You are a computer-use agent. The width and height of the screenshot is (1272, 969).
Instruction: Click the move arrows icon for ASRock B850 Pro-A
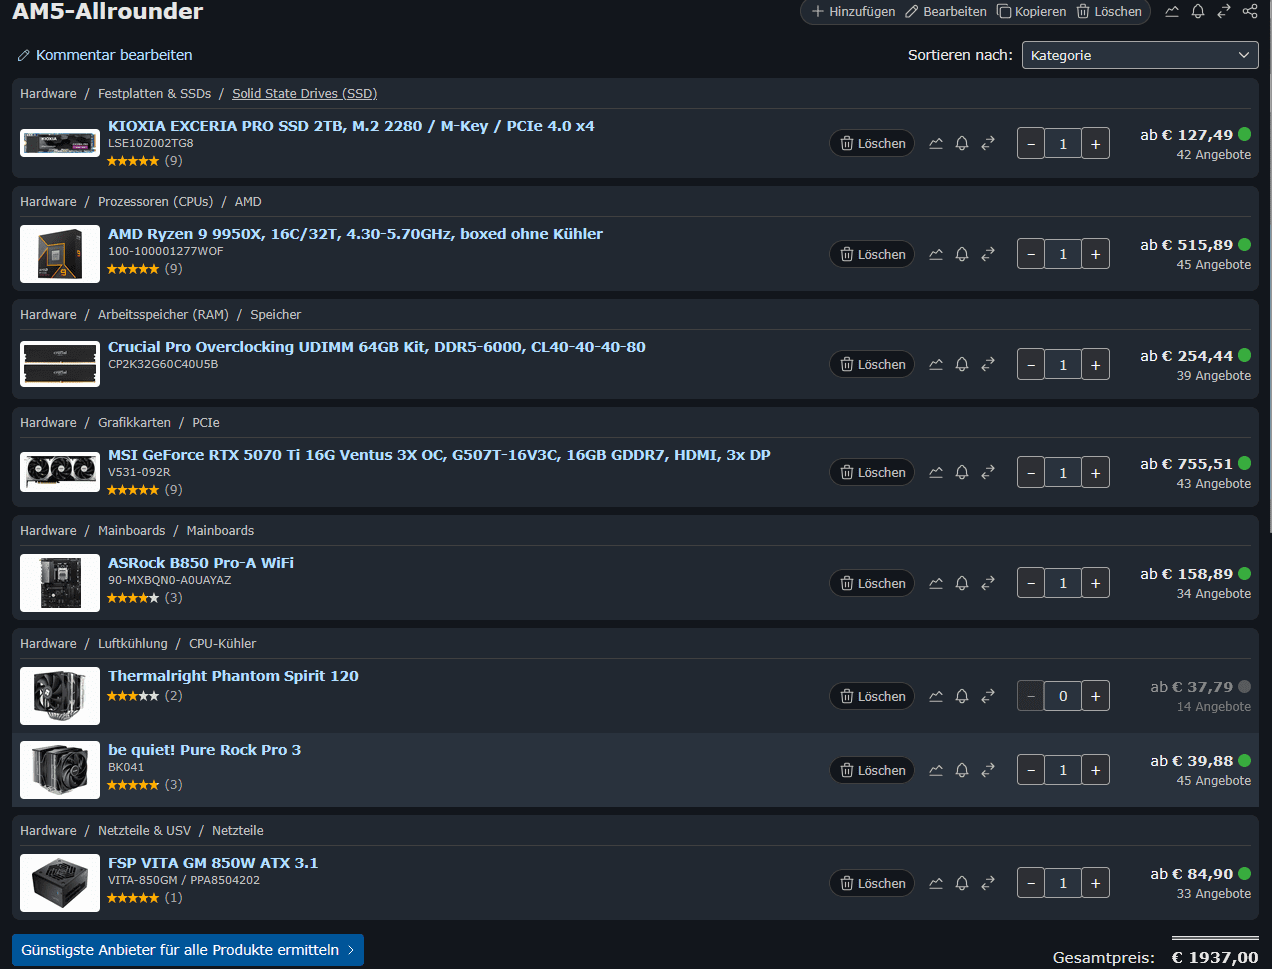(988, 583)
